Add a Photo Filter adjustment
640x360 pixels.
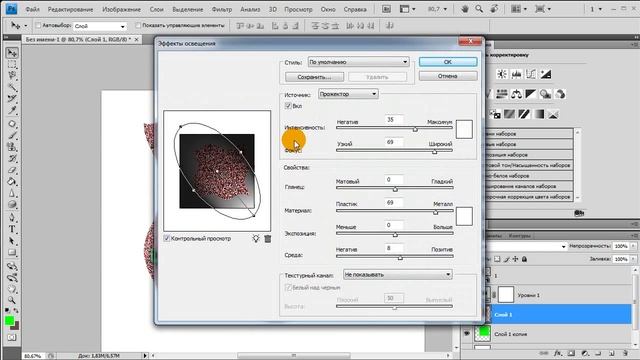coord(545,94)
